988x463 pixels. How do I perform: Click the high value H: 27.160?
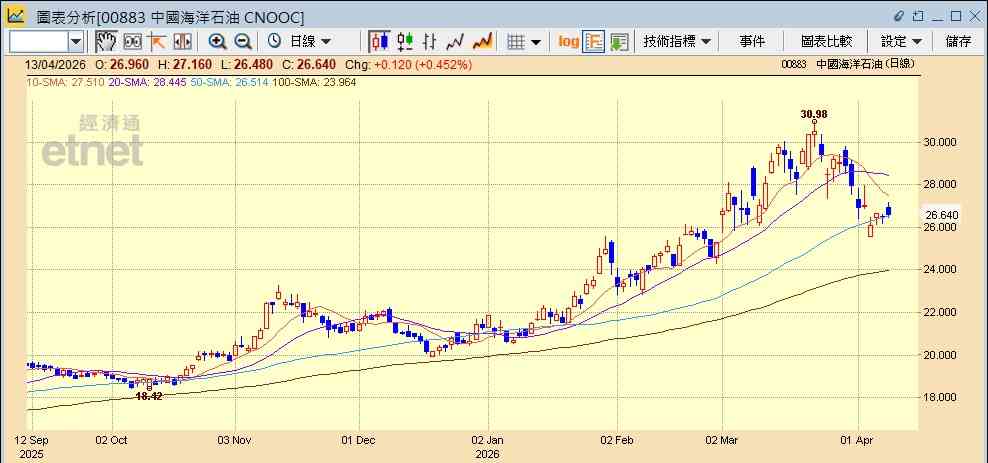pyautogui.click(x=185, y=64)
